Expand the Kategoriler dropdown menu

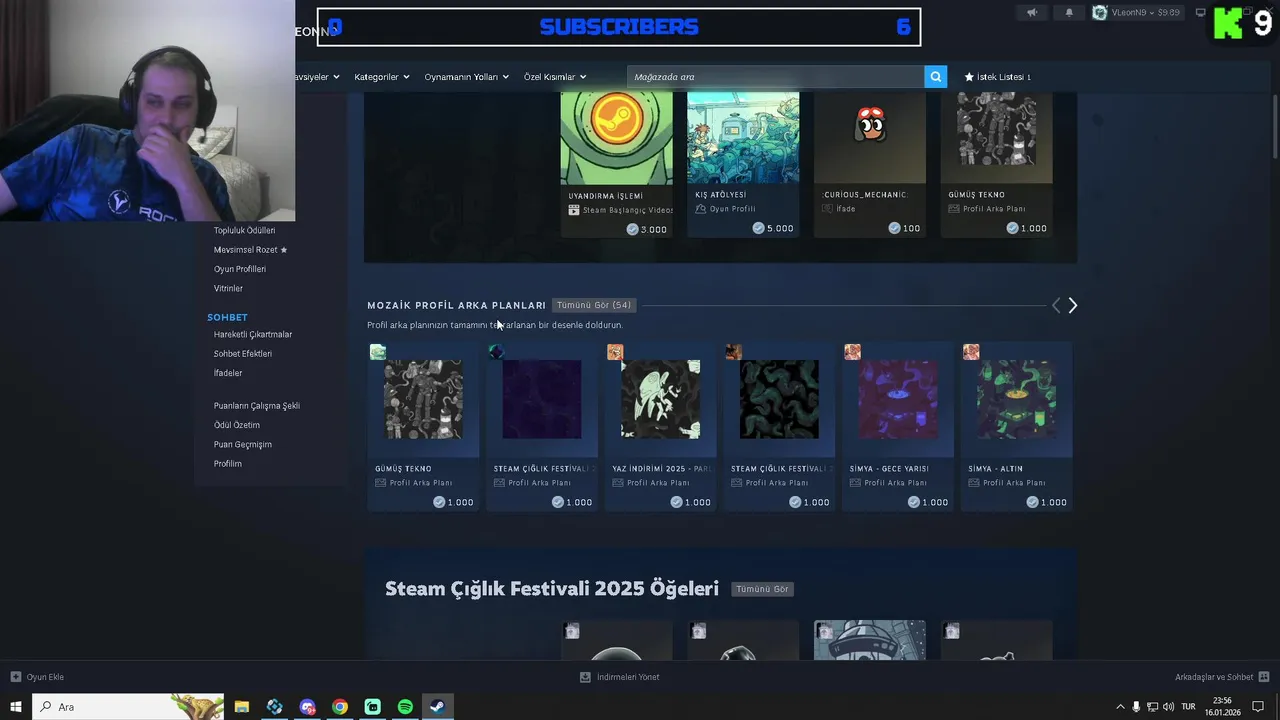coord(382,77)
